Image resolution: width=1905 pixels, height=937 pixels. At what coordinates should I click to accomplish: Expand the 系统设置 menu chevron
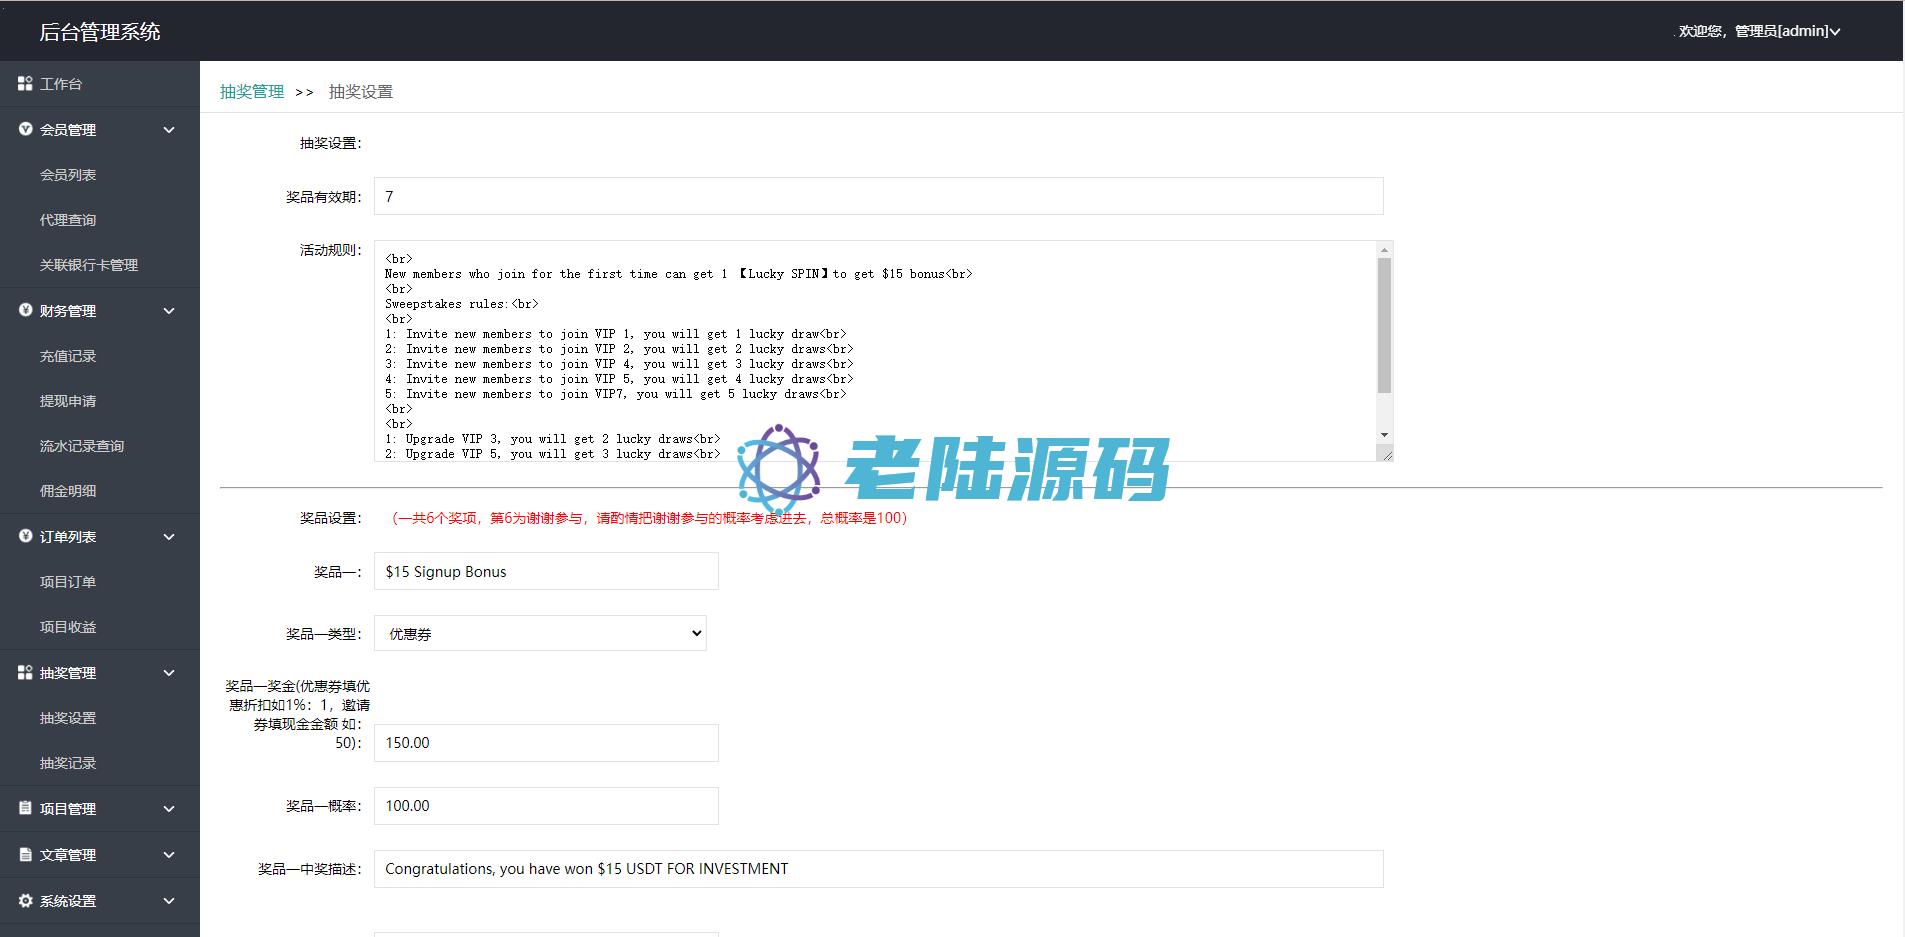[x=169, y=901]
